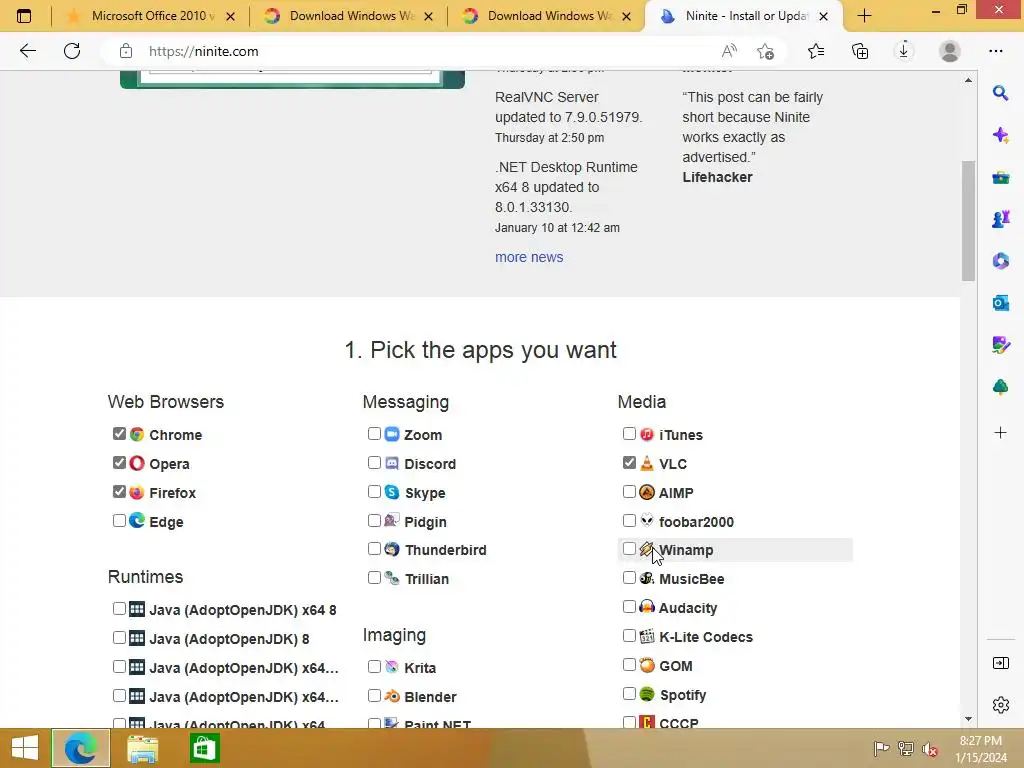Viewport: 1024px width, 768px height.
Task: Click the taskbar clock showing 8:27 PM
Action: (980, 748)
